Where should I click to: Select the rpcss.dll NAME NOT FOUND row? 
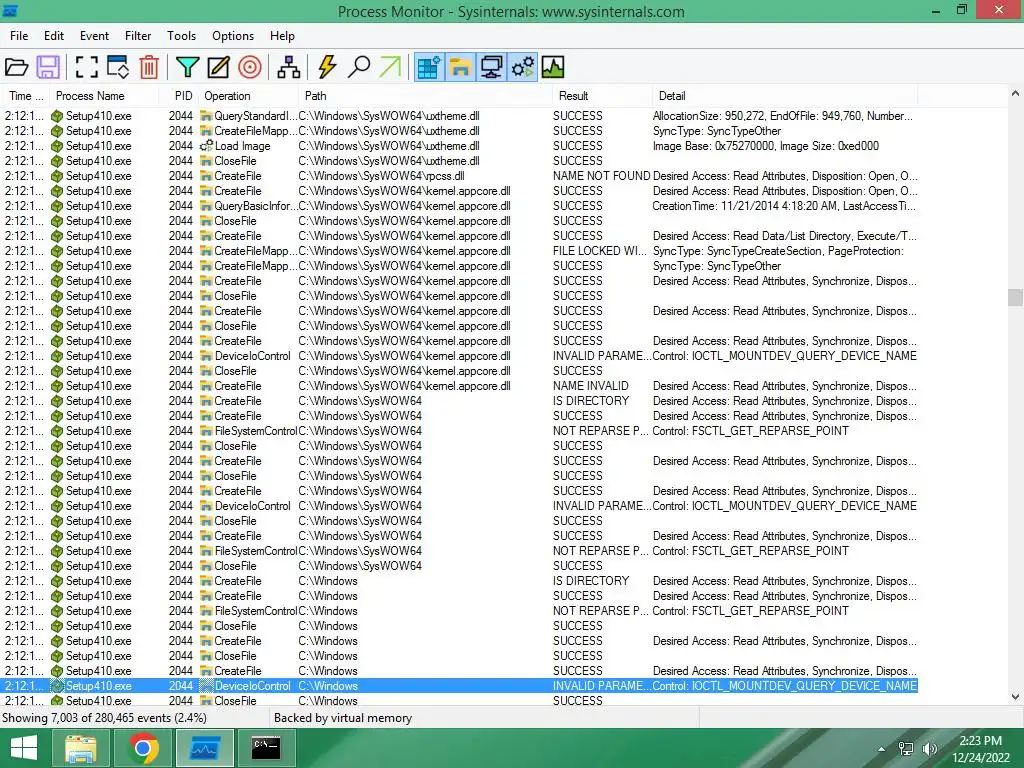[459, 176]
